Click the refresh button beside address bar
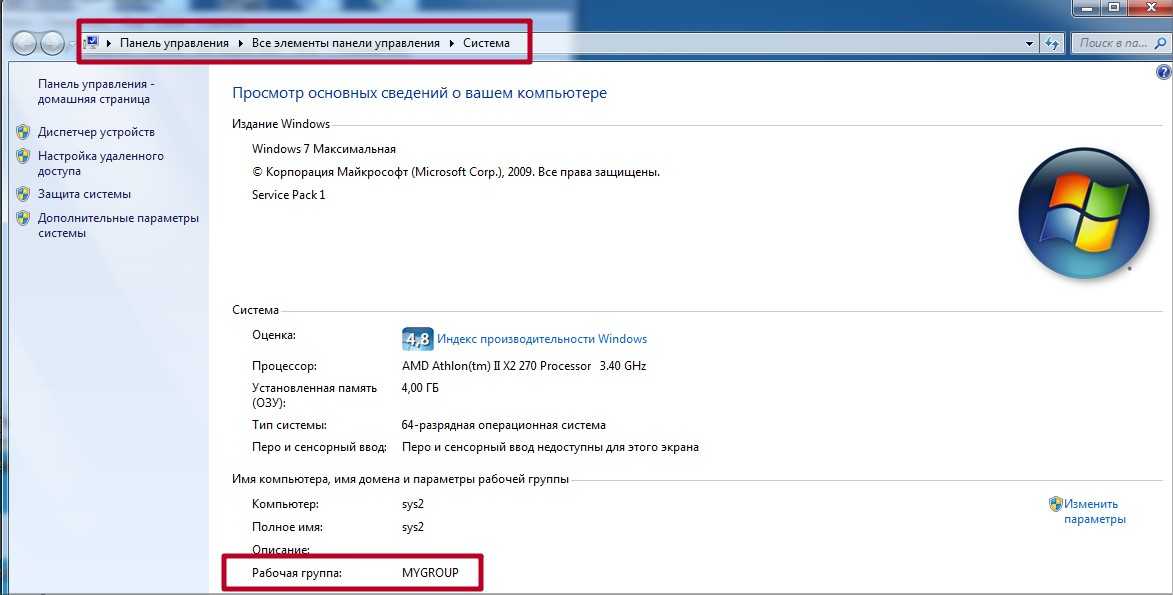 (x=1051, y=44)
